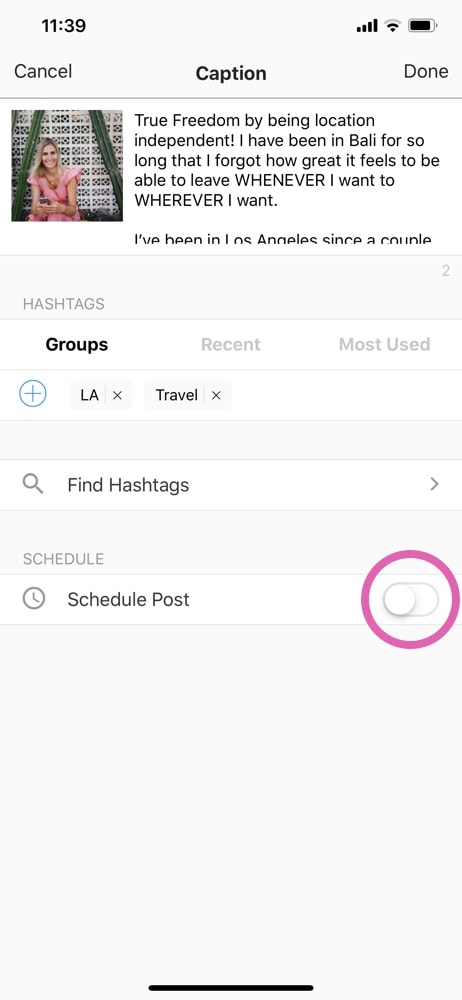The height and width of the screenshot is (1000, 462).
Task: Open the post photo thumbnail
Action: click(67, 166)
